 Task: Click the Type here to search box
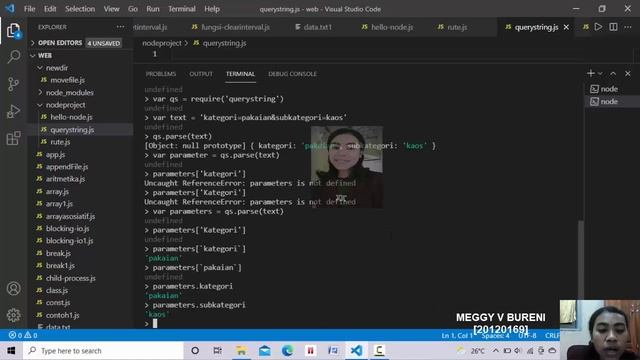[104, 351]
